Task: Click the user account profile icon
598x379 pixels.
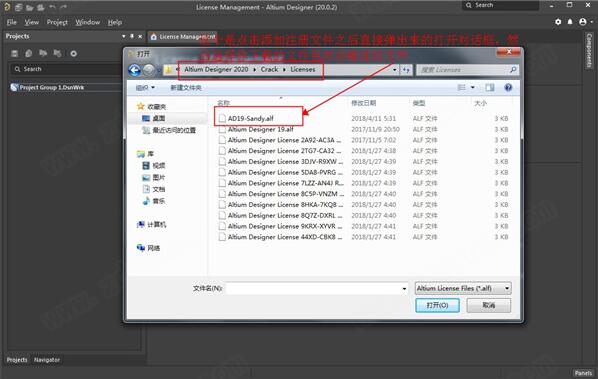Action: [582, 22]
